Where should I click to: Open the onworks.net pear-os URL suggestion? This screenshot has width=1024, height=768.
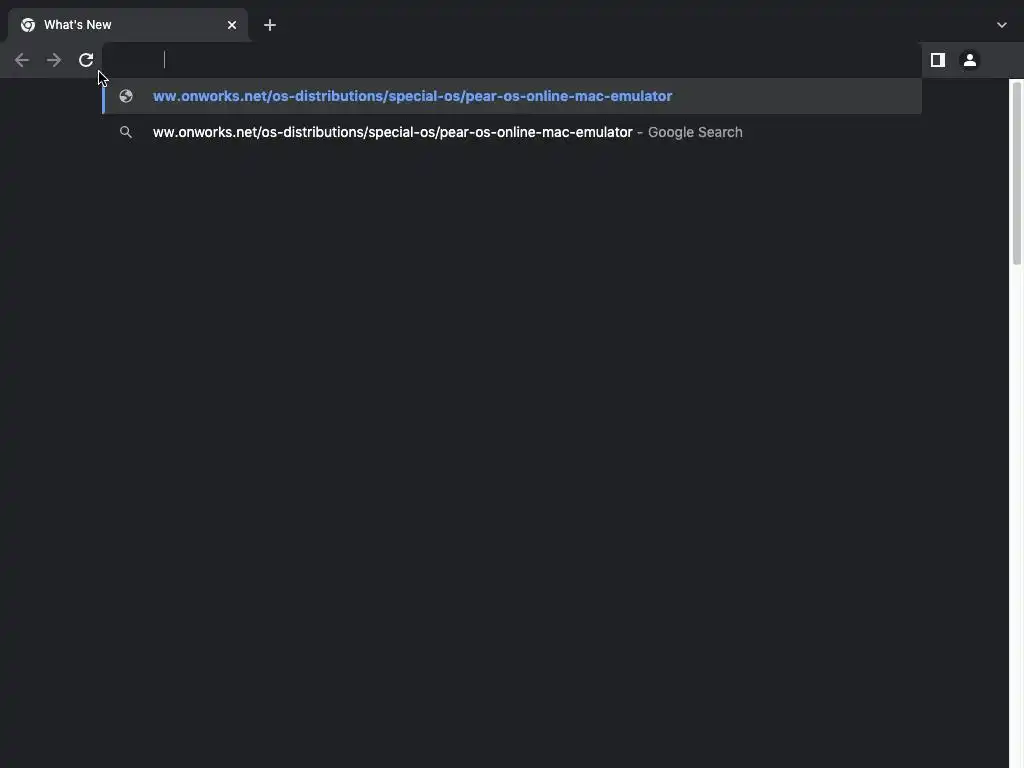512,96
